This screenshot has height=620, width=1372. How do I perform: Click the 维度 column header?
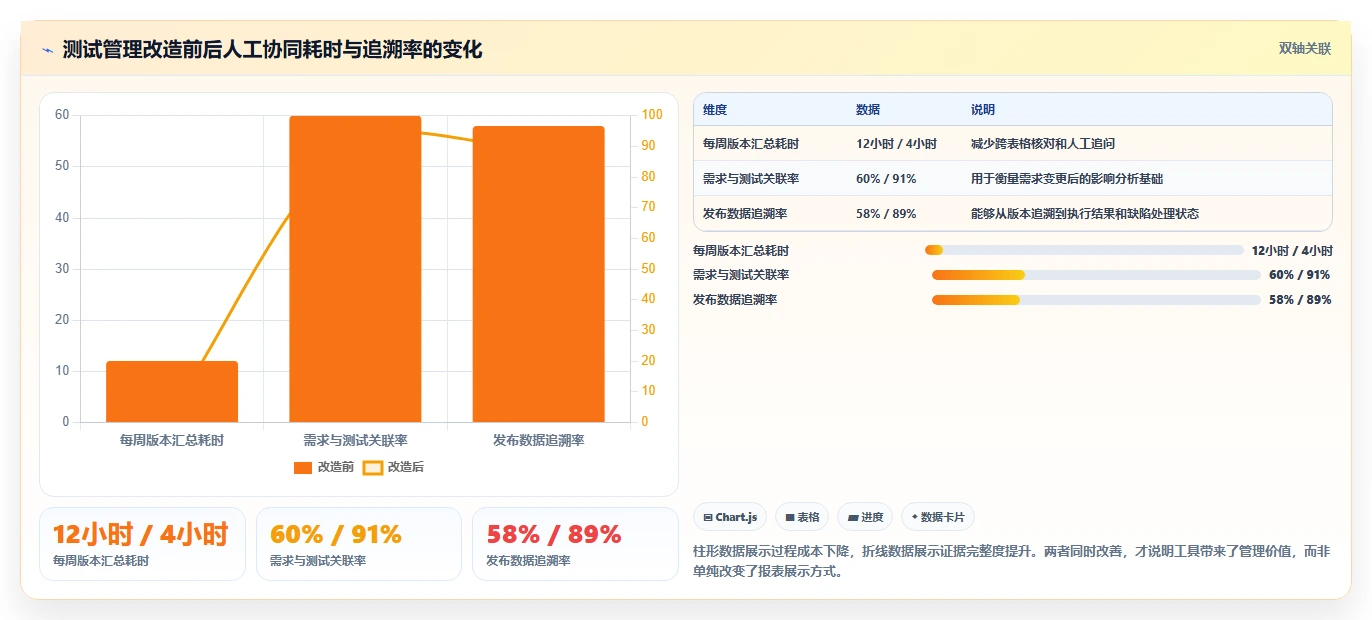tap(715, 110)
